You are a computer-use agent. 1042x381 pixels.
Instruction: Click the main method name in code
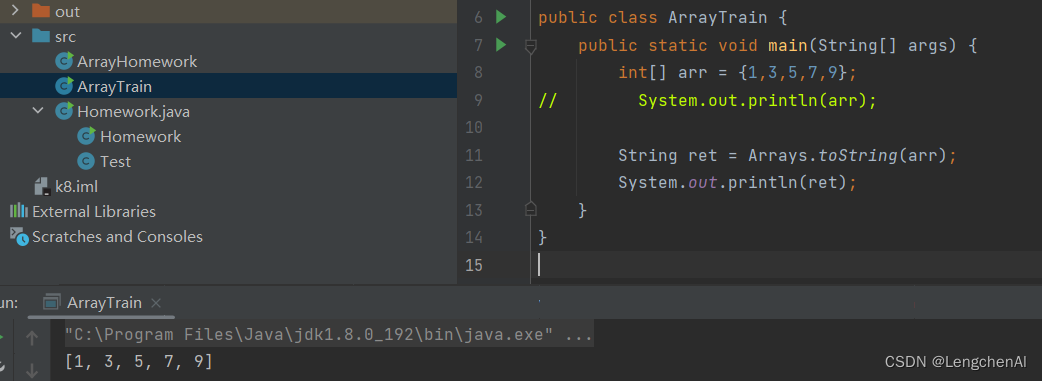[788, 46]
